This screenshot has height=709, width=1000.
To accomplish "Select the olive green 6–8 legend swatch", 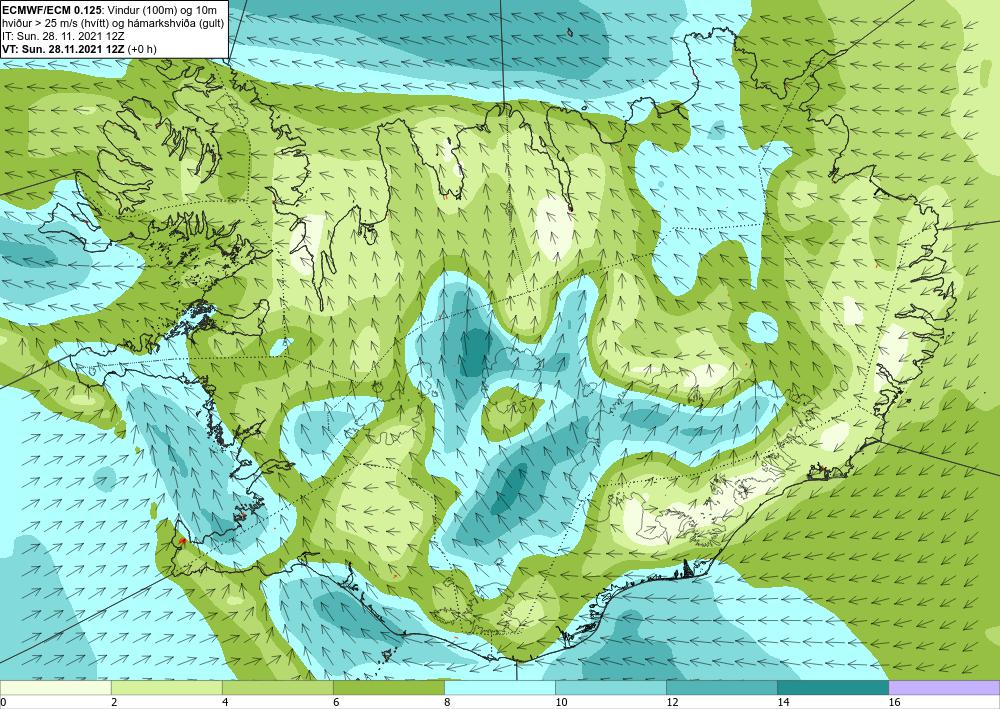I will pyautogui.click(x=388, y=687).
